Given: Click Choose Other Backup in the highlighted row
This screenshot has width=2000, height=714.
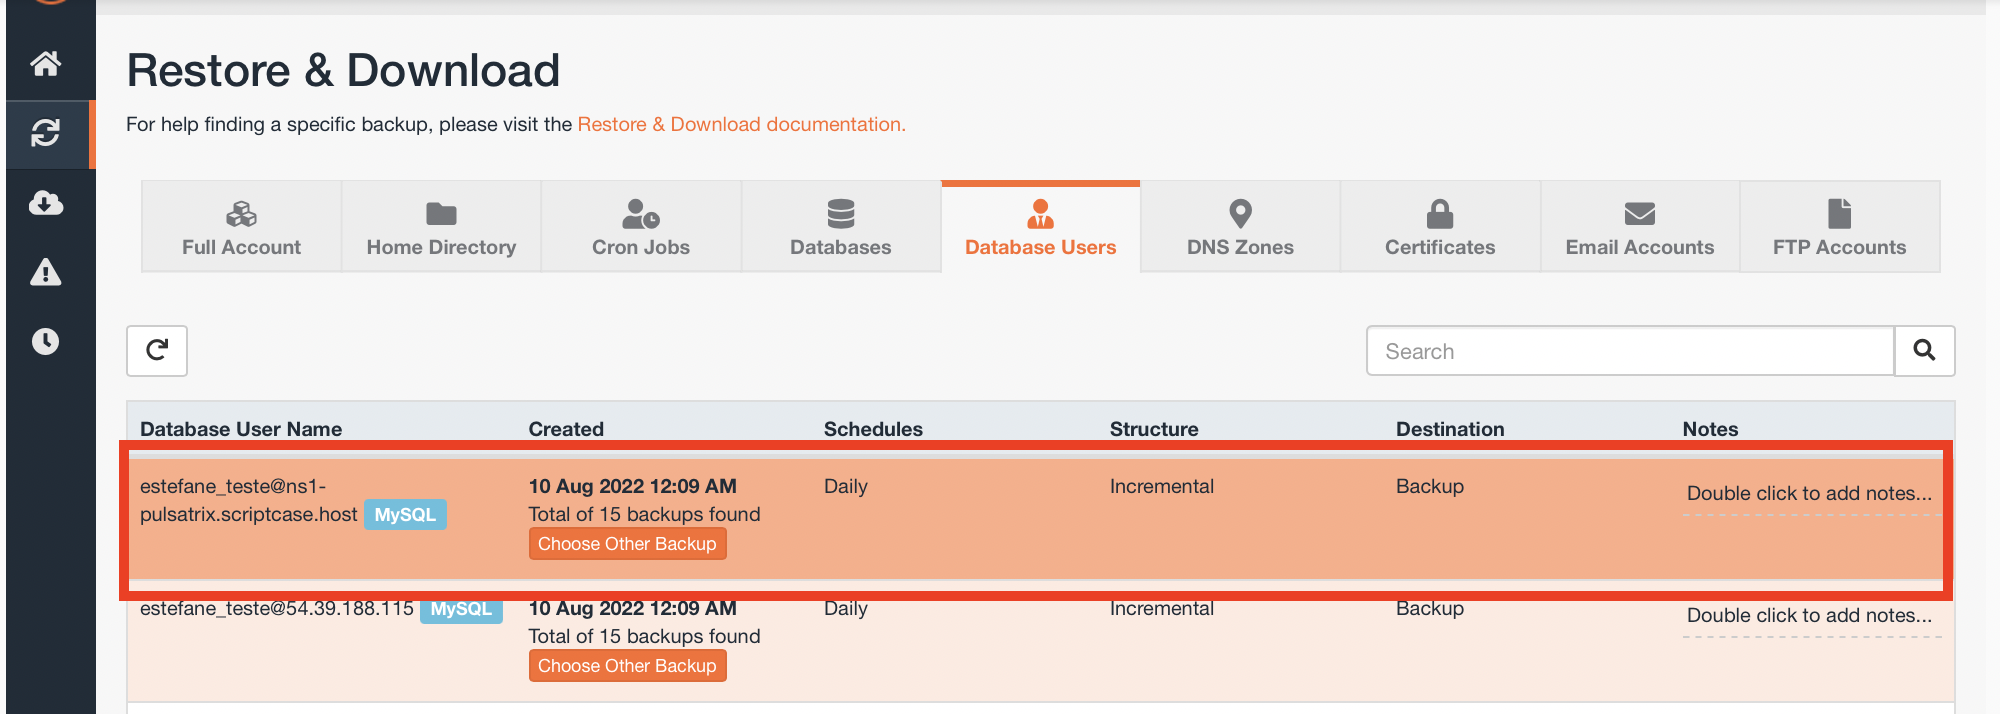Looking at the screenshot, I should coord(627,544).
